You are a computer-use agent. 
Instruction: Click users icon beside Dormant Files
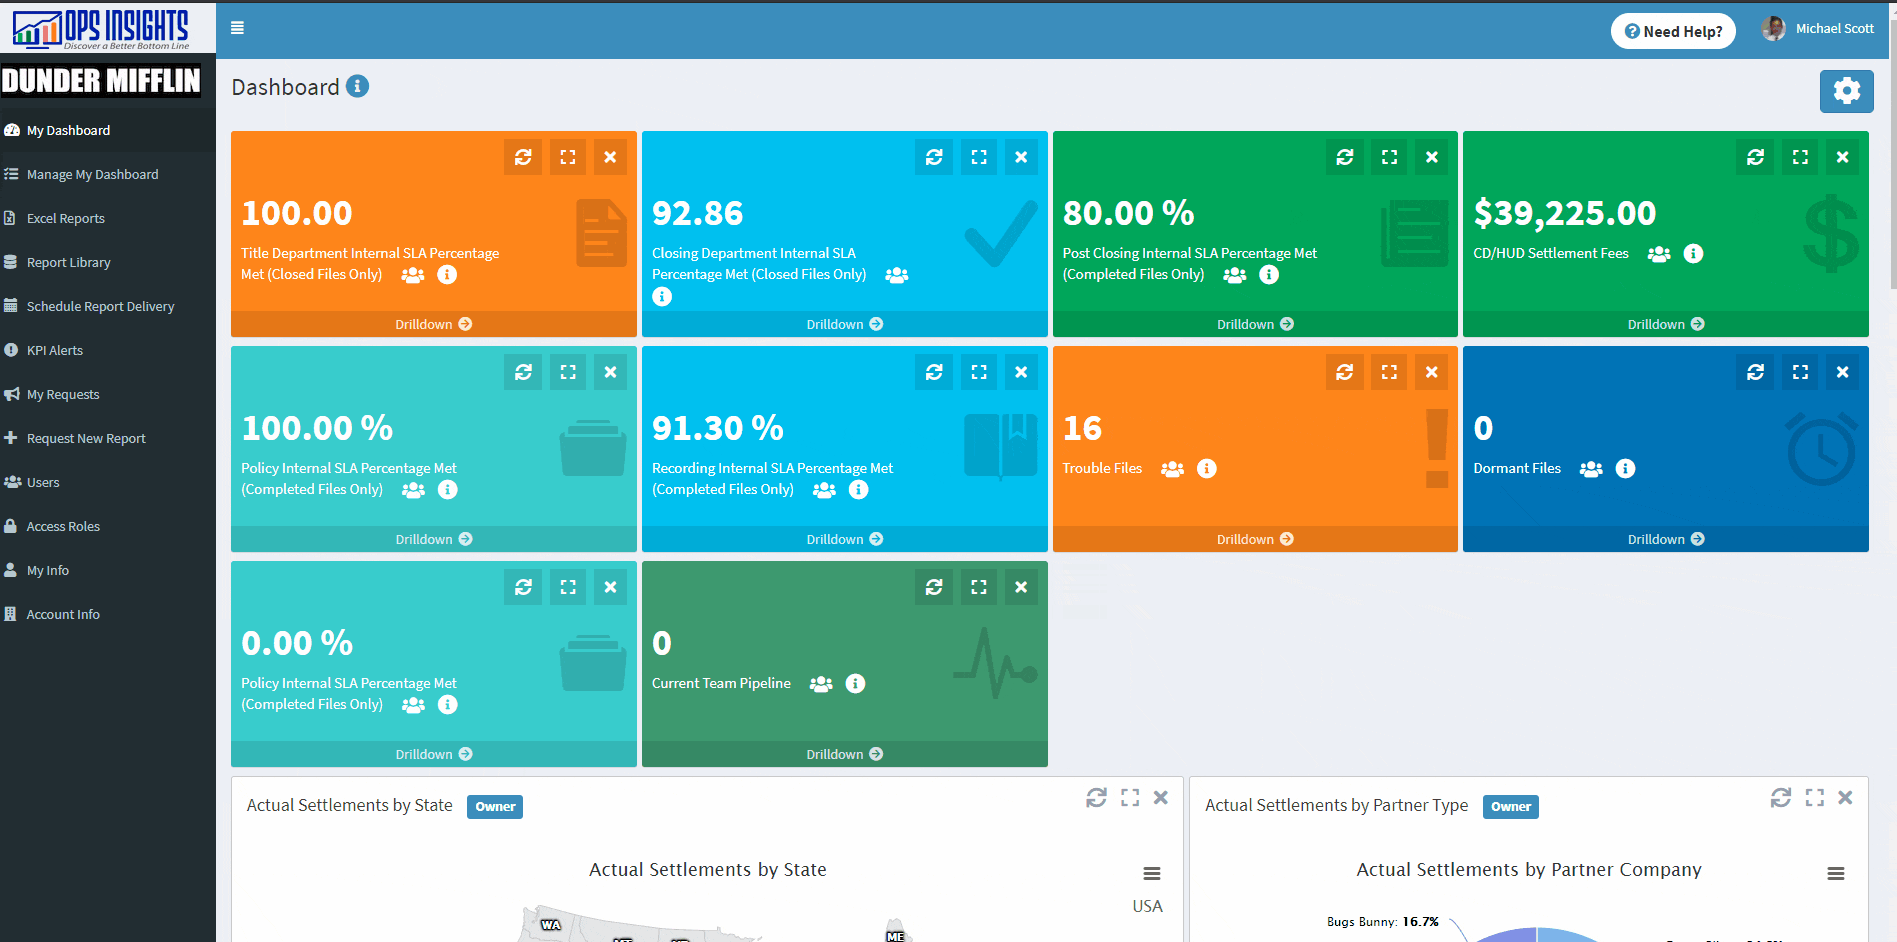[x=1591, y=469]
